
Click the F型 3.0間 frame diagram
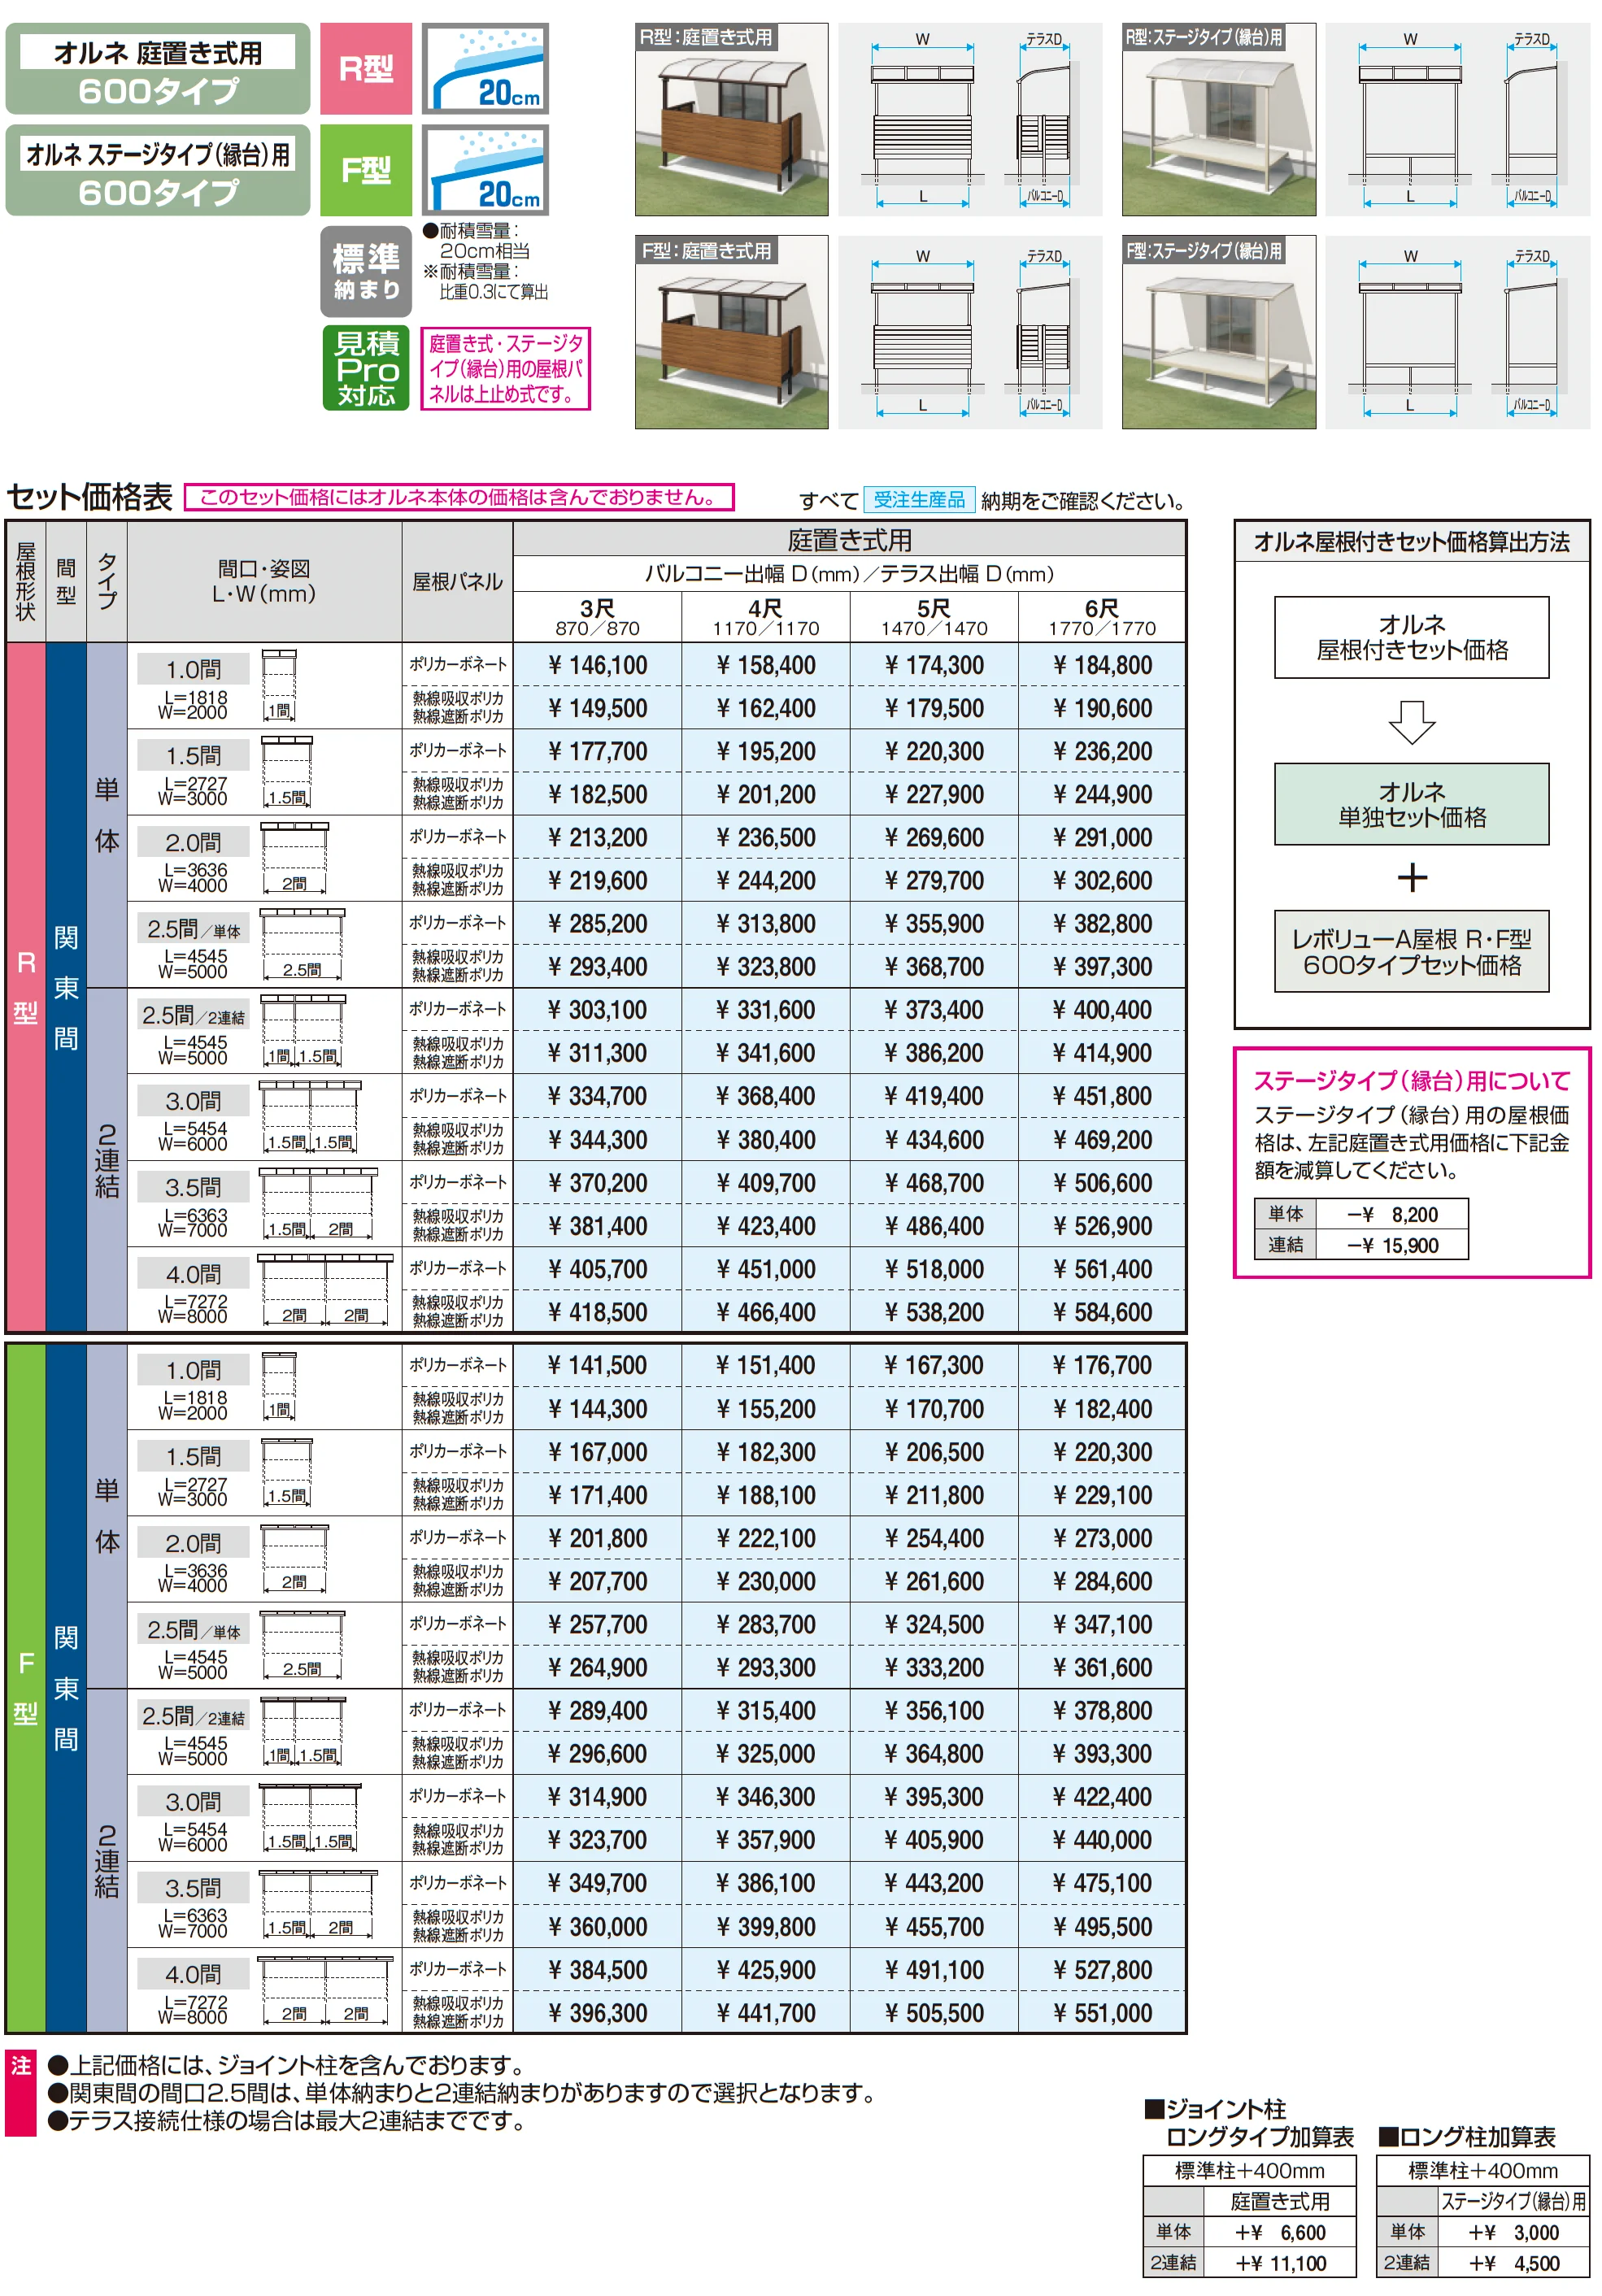pos(310,1817)
